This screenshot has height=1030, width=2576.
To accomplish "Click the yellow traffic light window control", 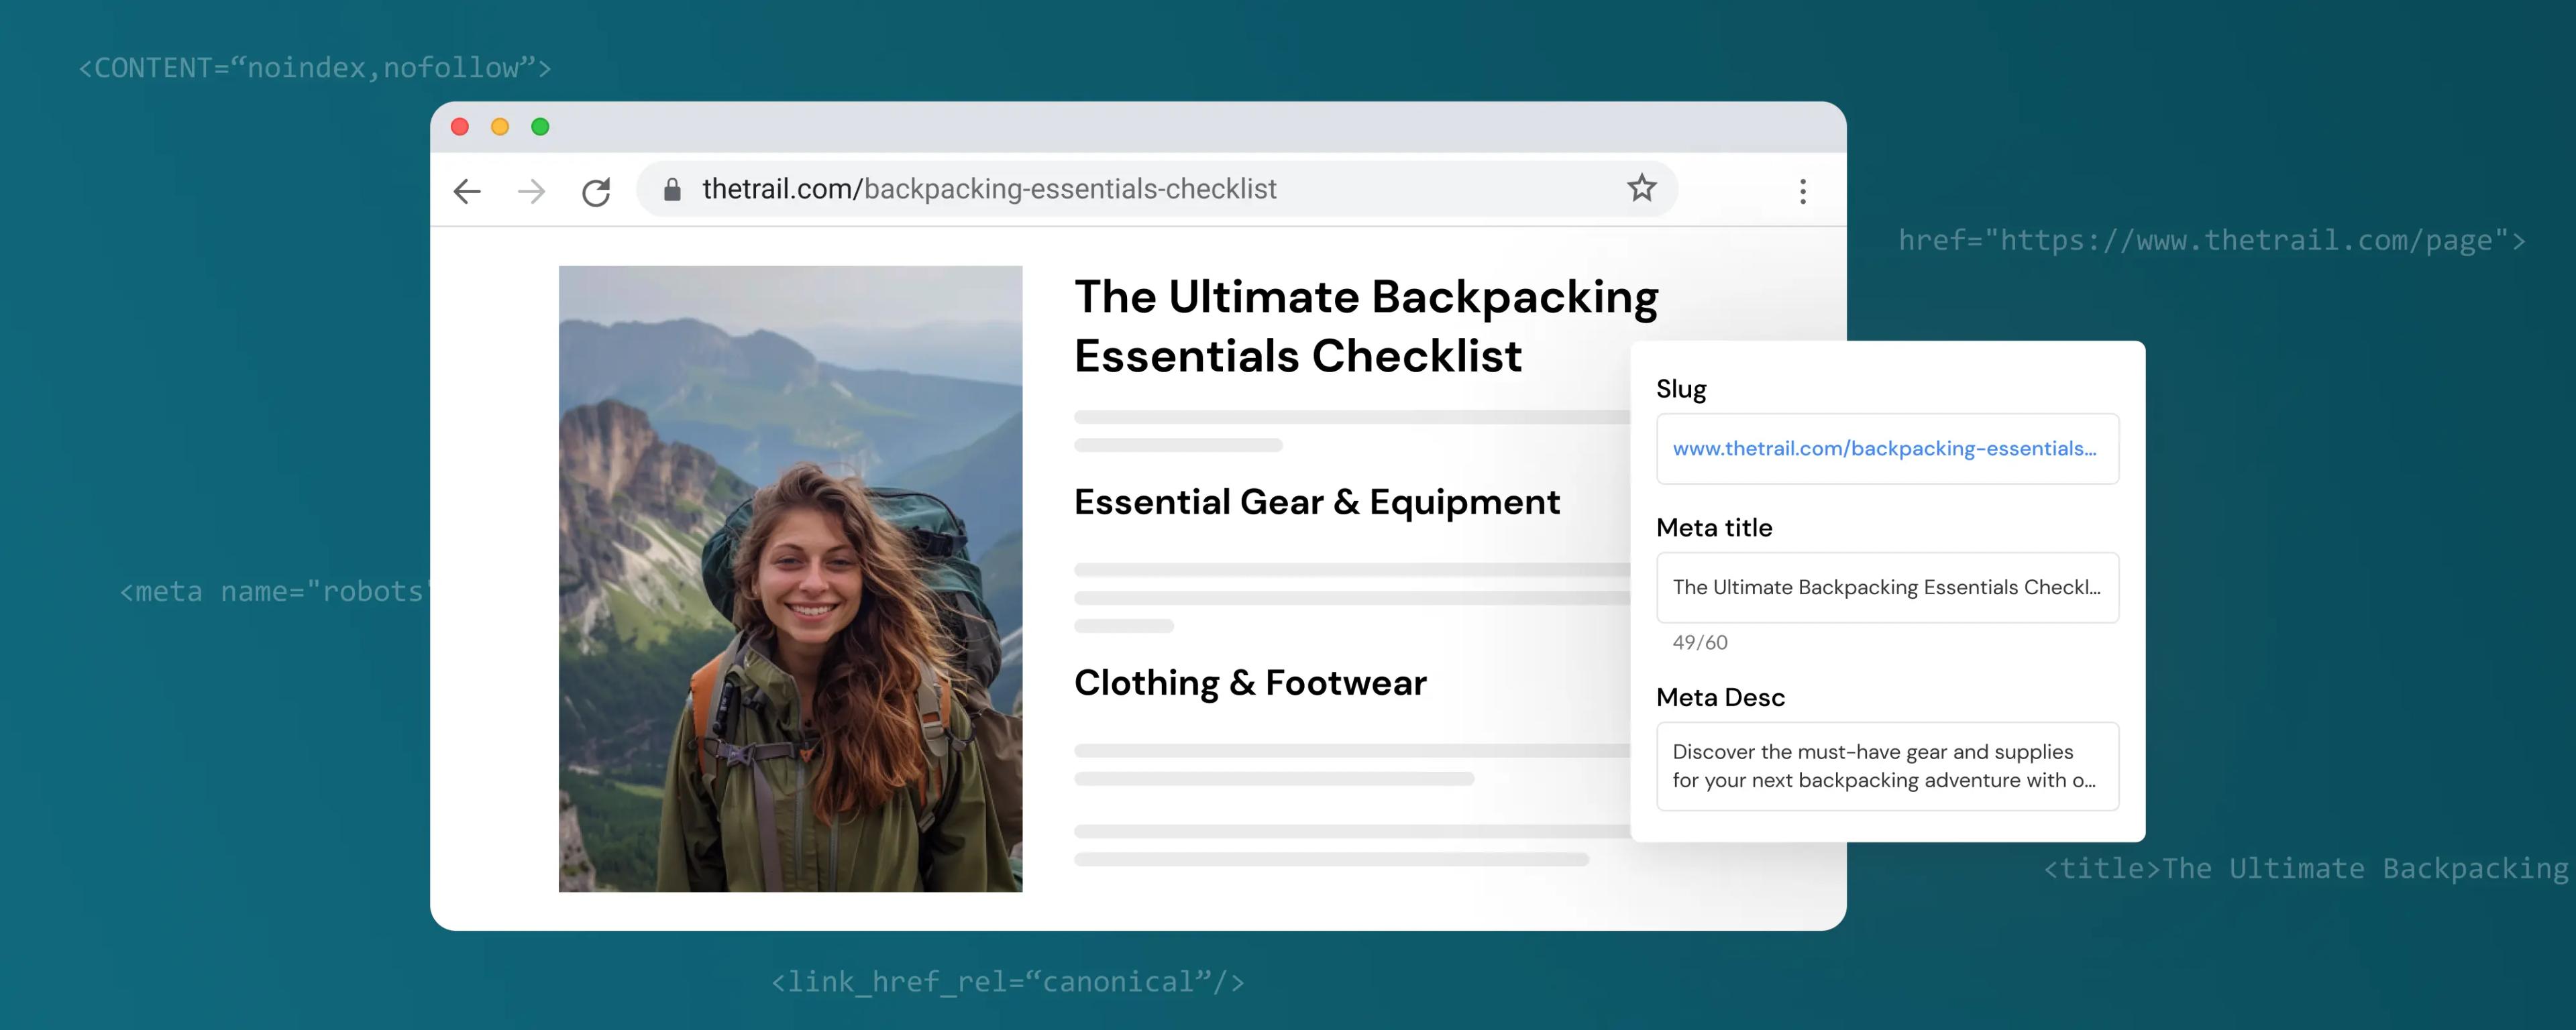I will (500, 126).
